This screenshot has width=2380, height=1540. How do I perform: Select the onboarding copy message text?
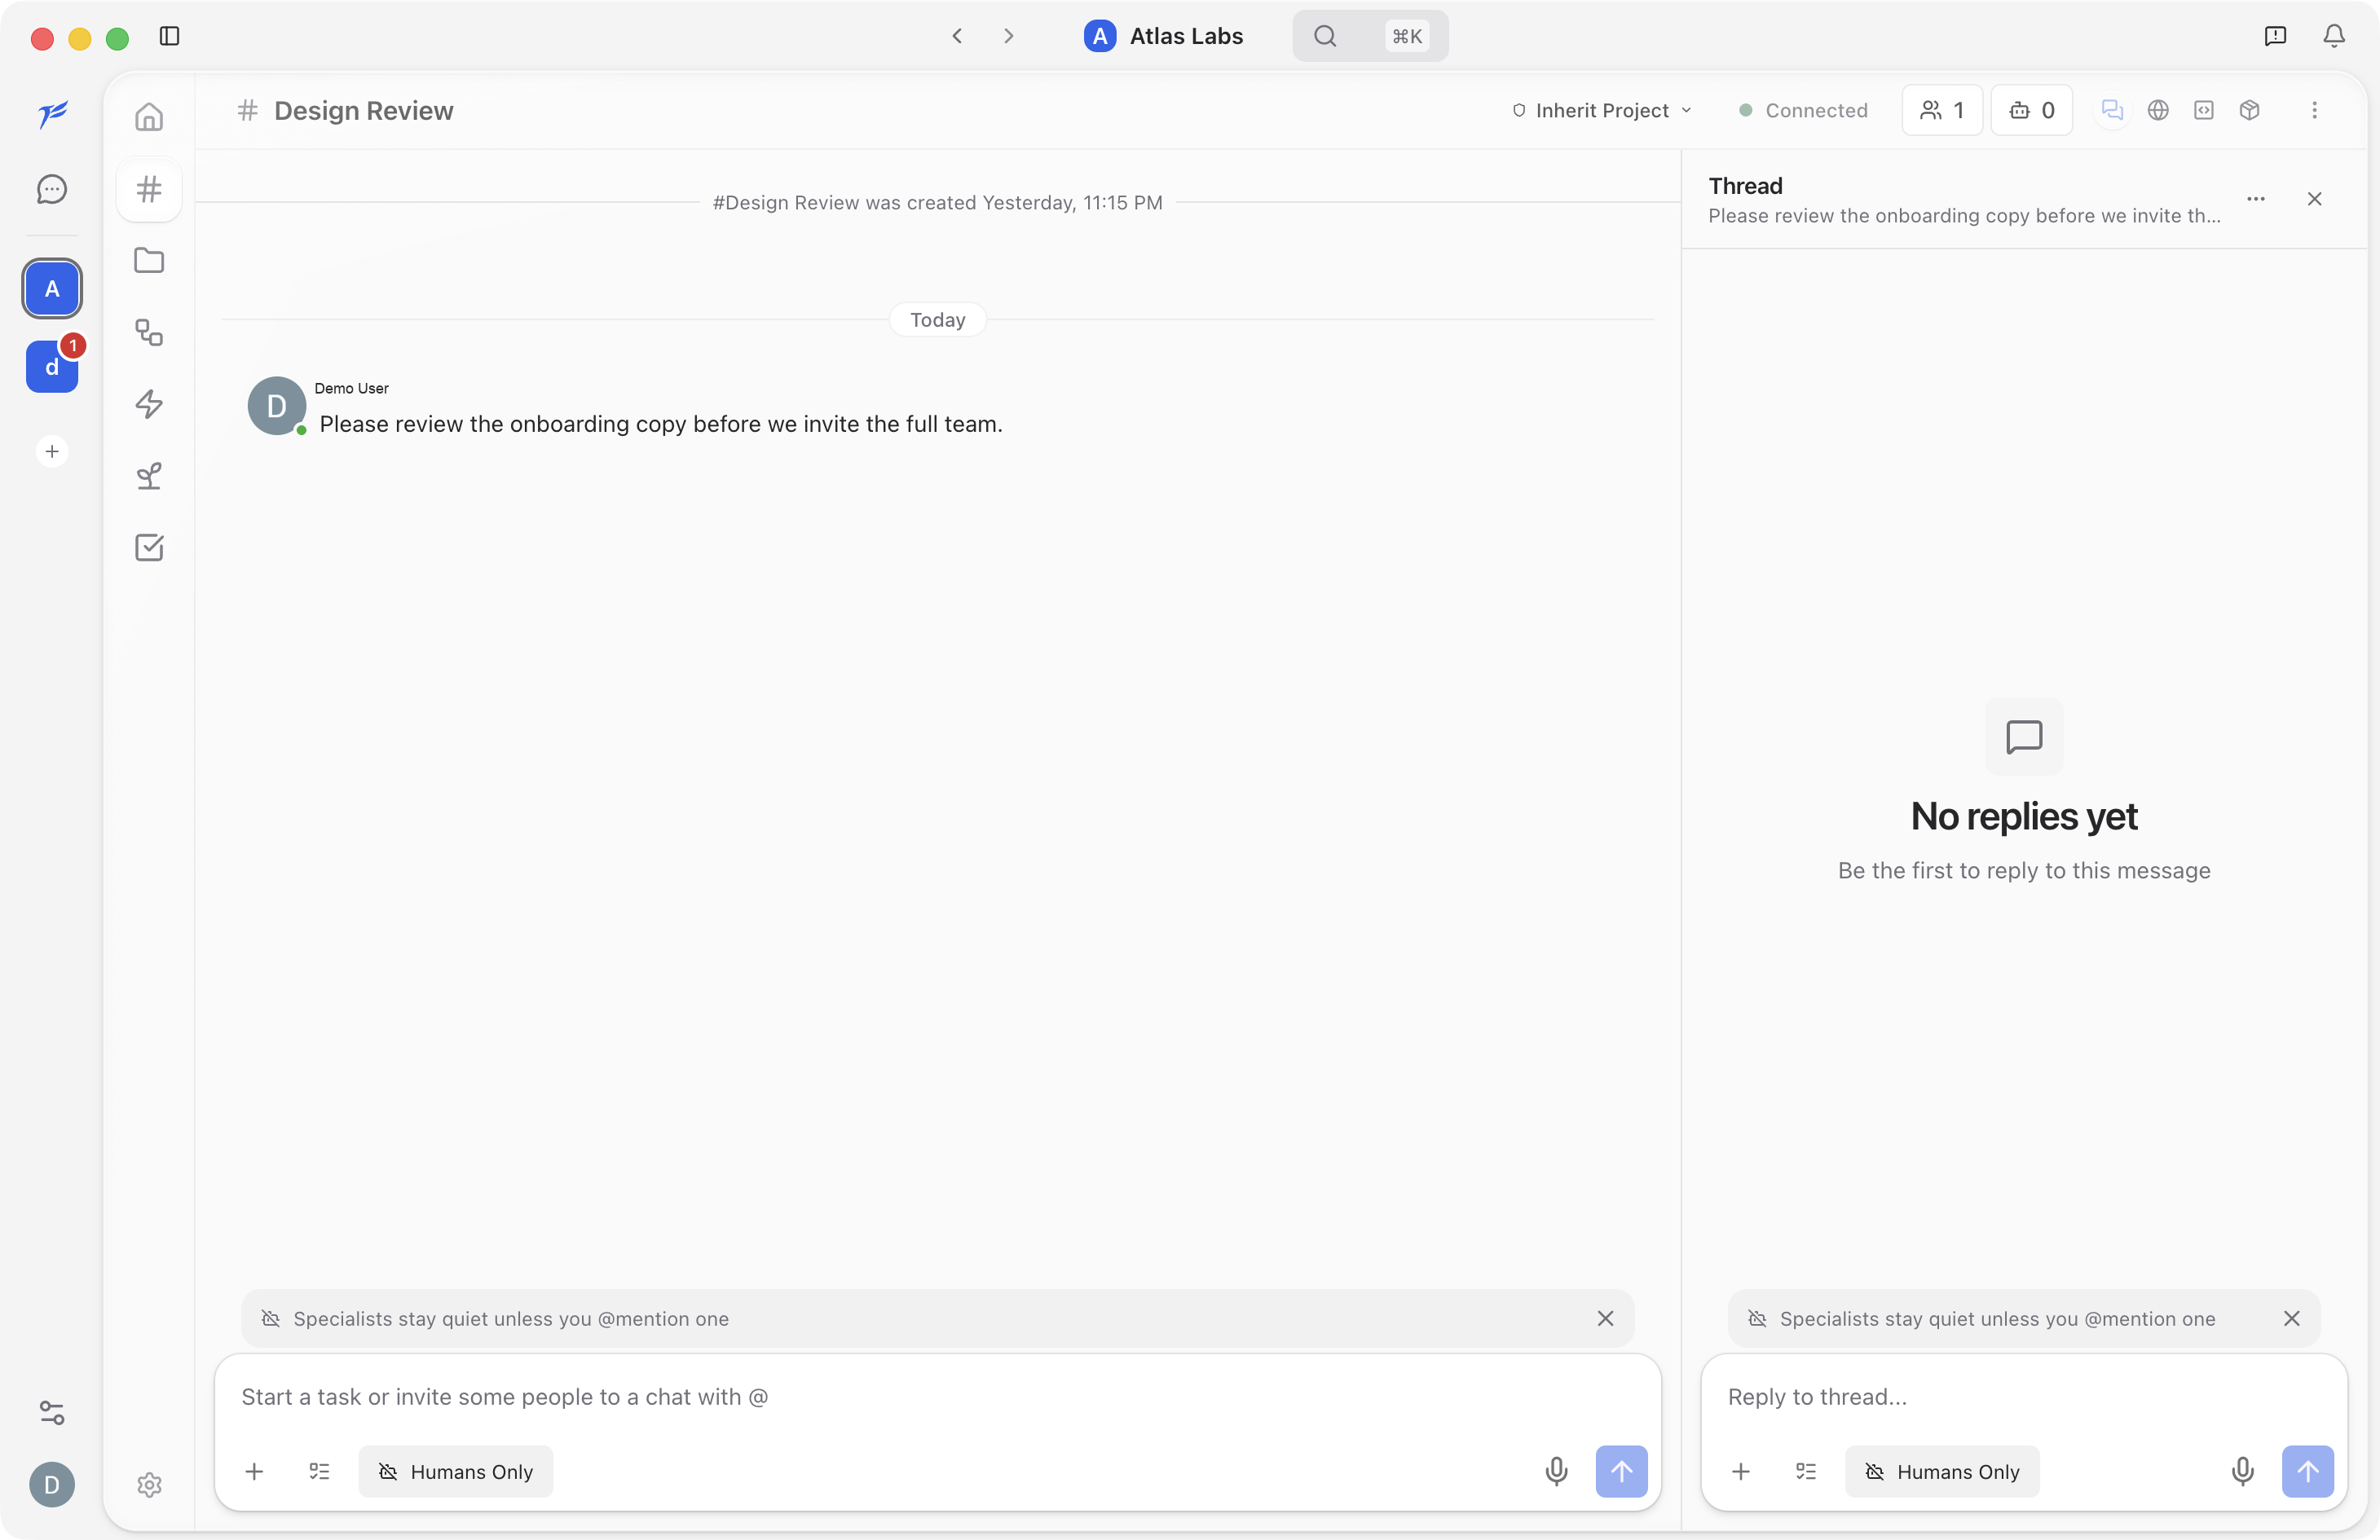[x=661, y=424]
